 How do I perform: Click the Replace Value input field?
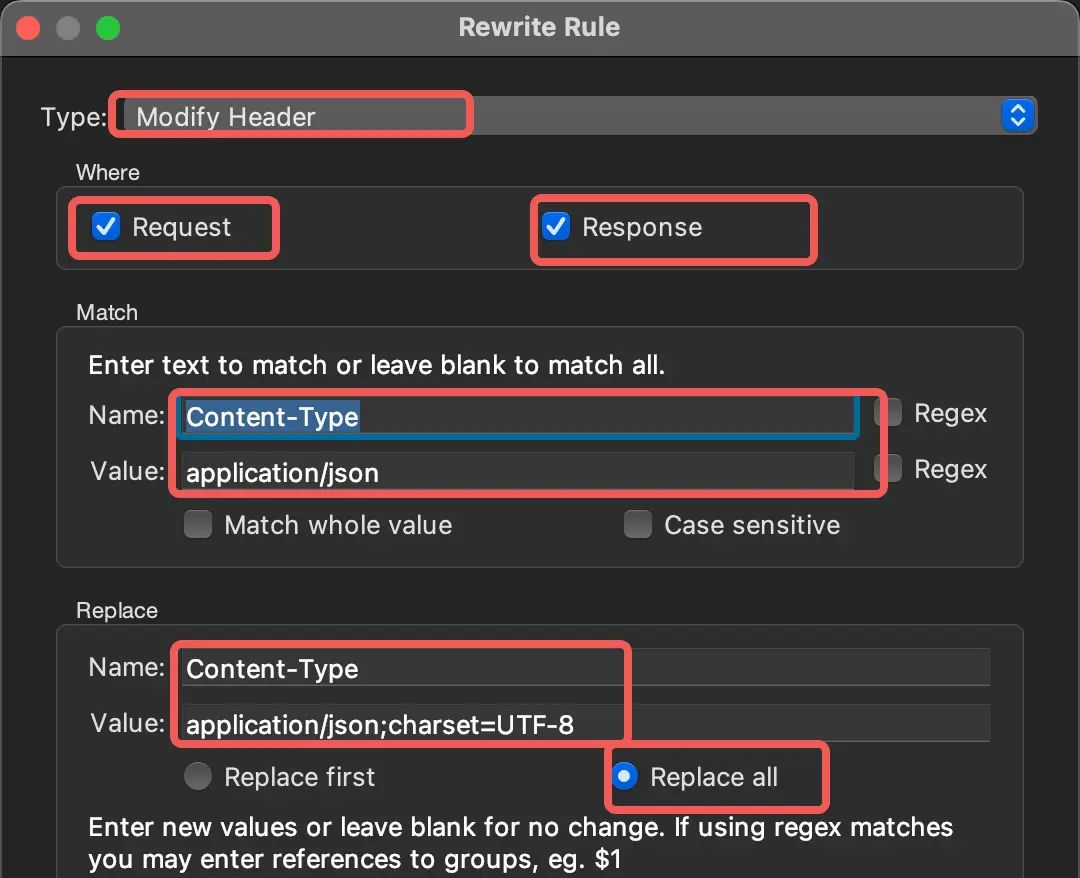(586, 724)
